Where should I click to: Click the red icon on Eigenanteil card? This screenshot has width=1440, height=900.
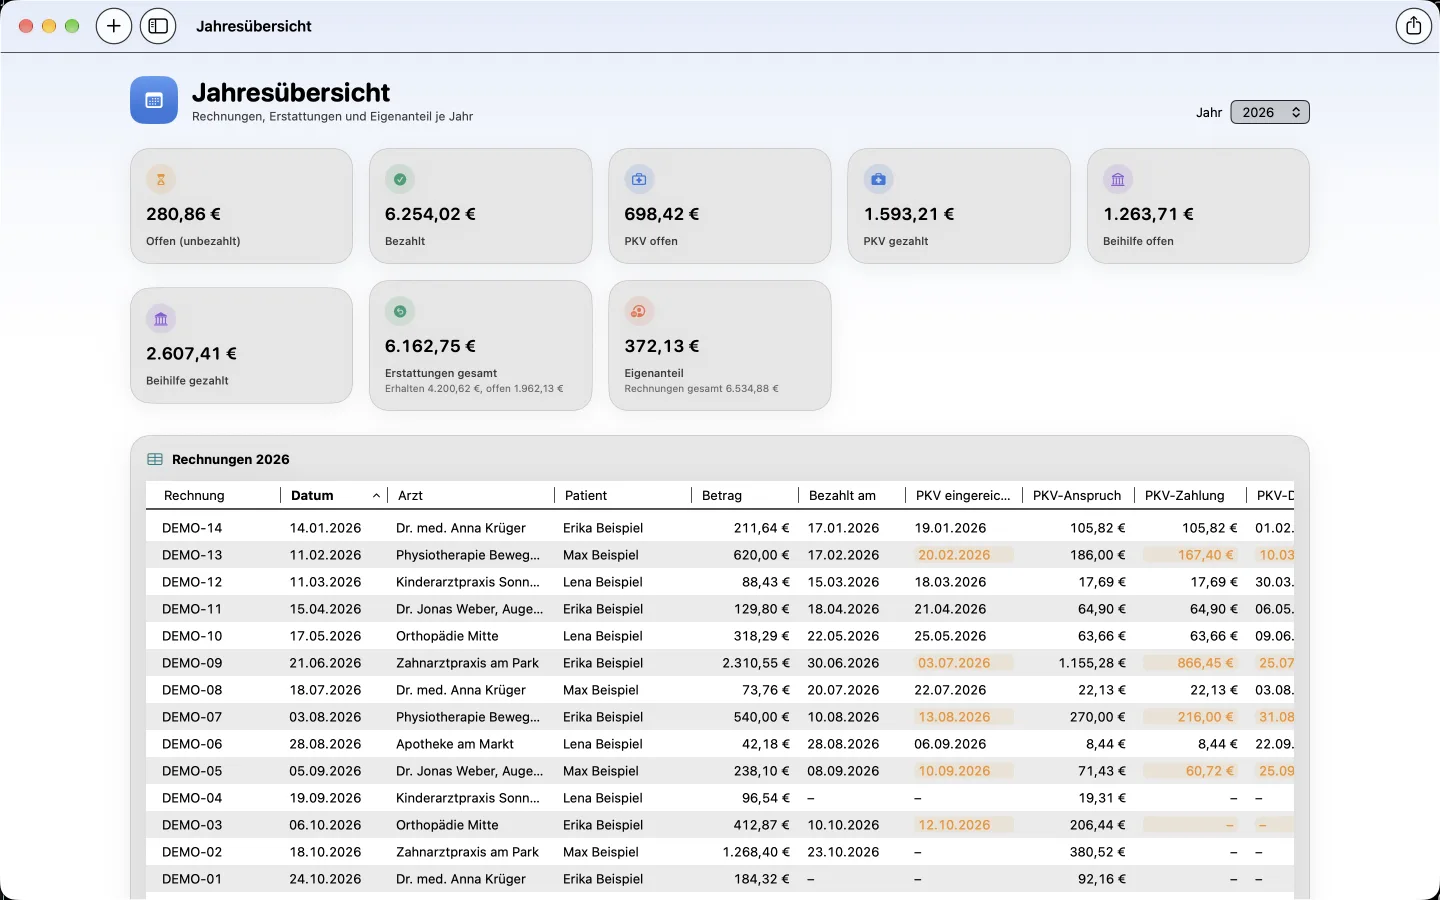[x=639, y=311]
